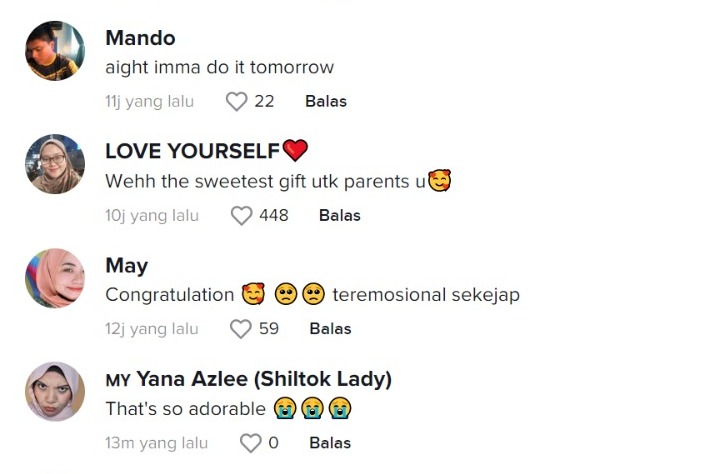Image resolution: width=719 pixels, height=474 pixels.
Task: Reply to Yana Azlee using Balas
Action: (x=330, y=443)
